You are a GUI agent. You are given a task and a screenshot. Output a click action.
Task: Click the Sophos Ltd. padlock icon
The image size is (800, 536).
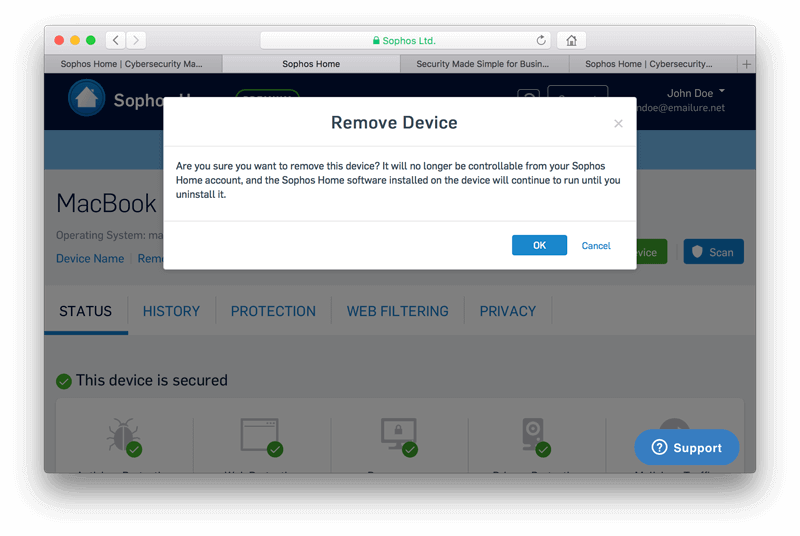376,40
